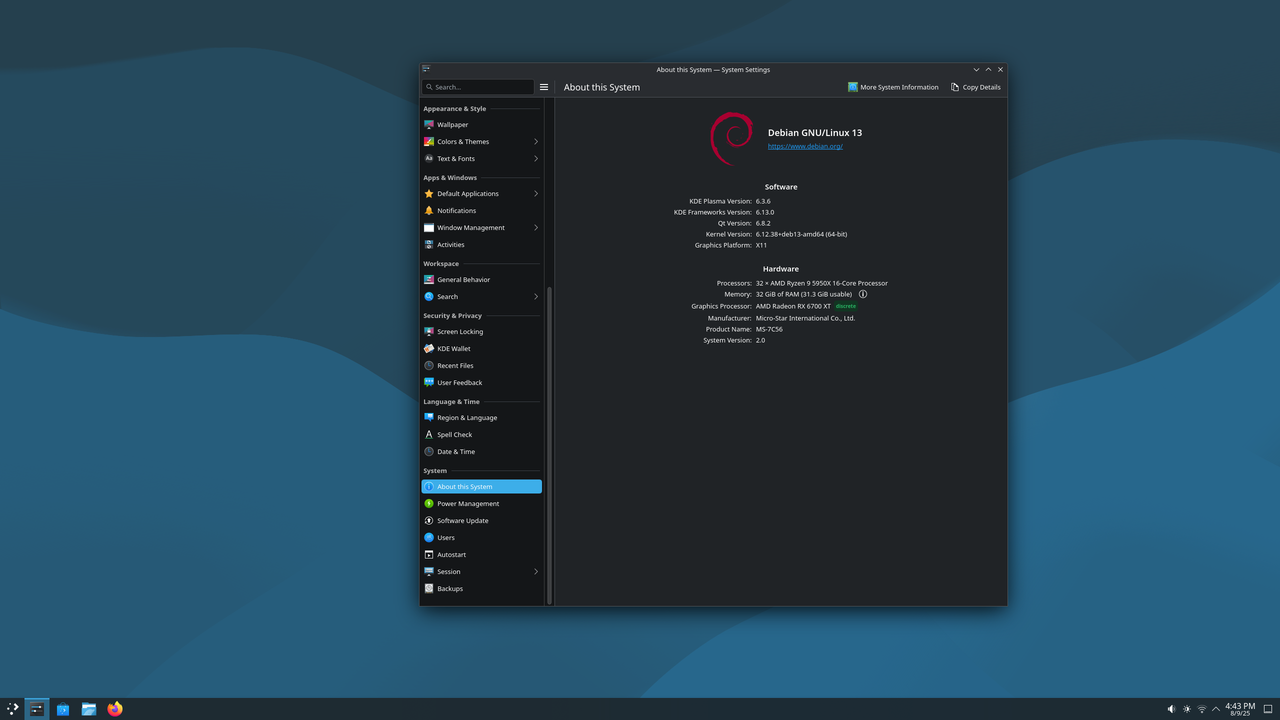This screenshot has width=1280, height=720.
Task: Click the kernel version text 6.12.38
Action: click(x=801, y=234)
